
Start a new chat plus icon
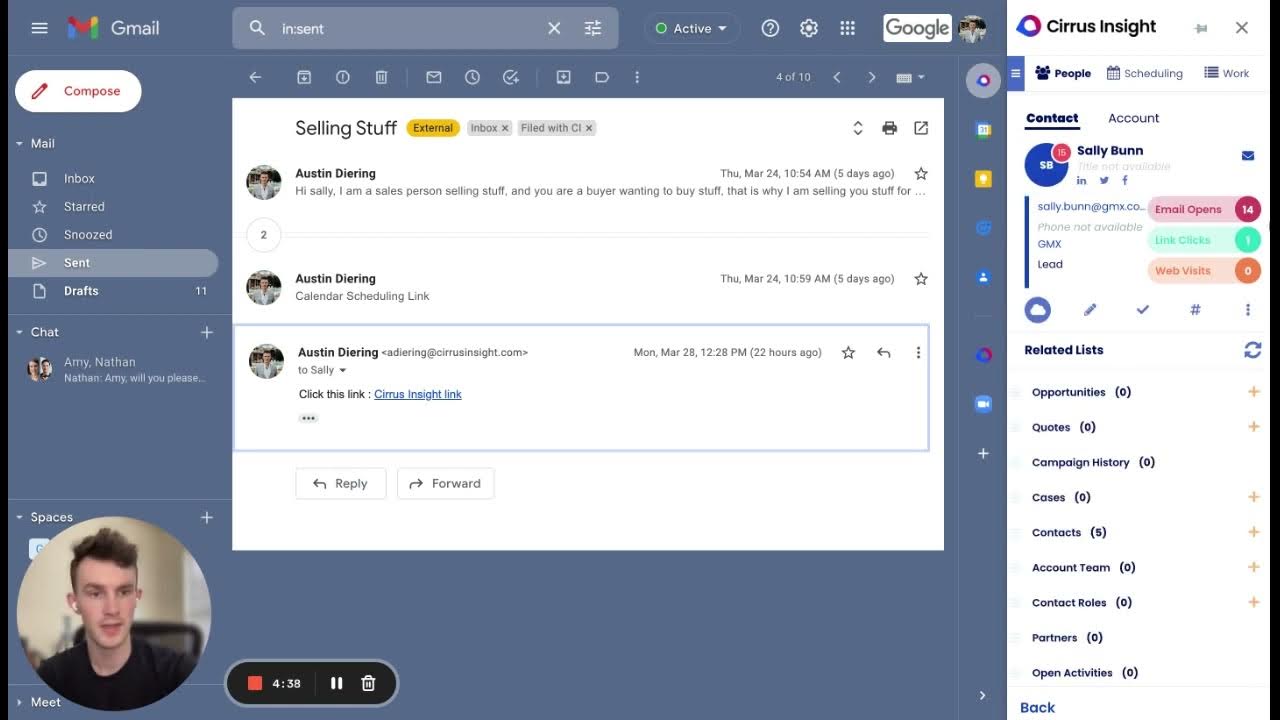[206, 332]
